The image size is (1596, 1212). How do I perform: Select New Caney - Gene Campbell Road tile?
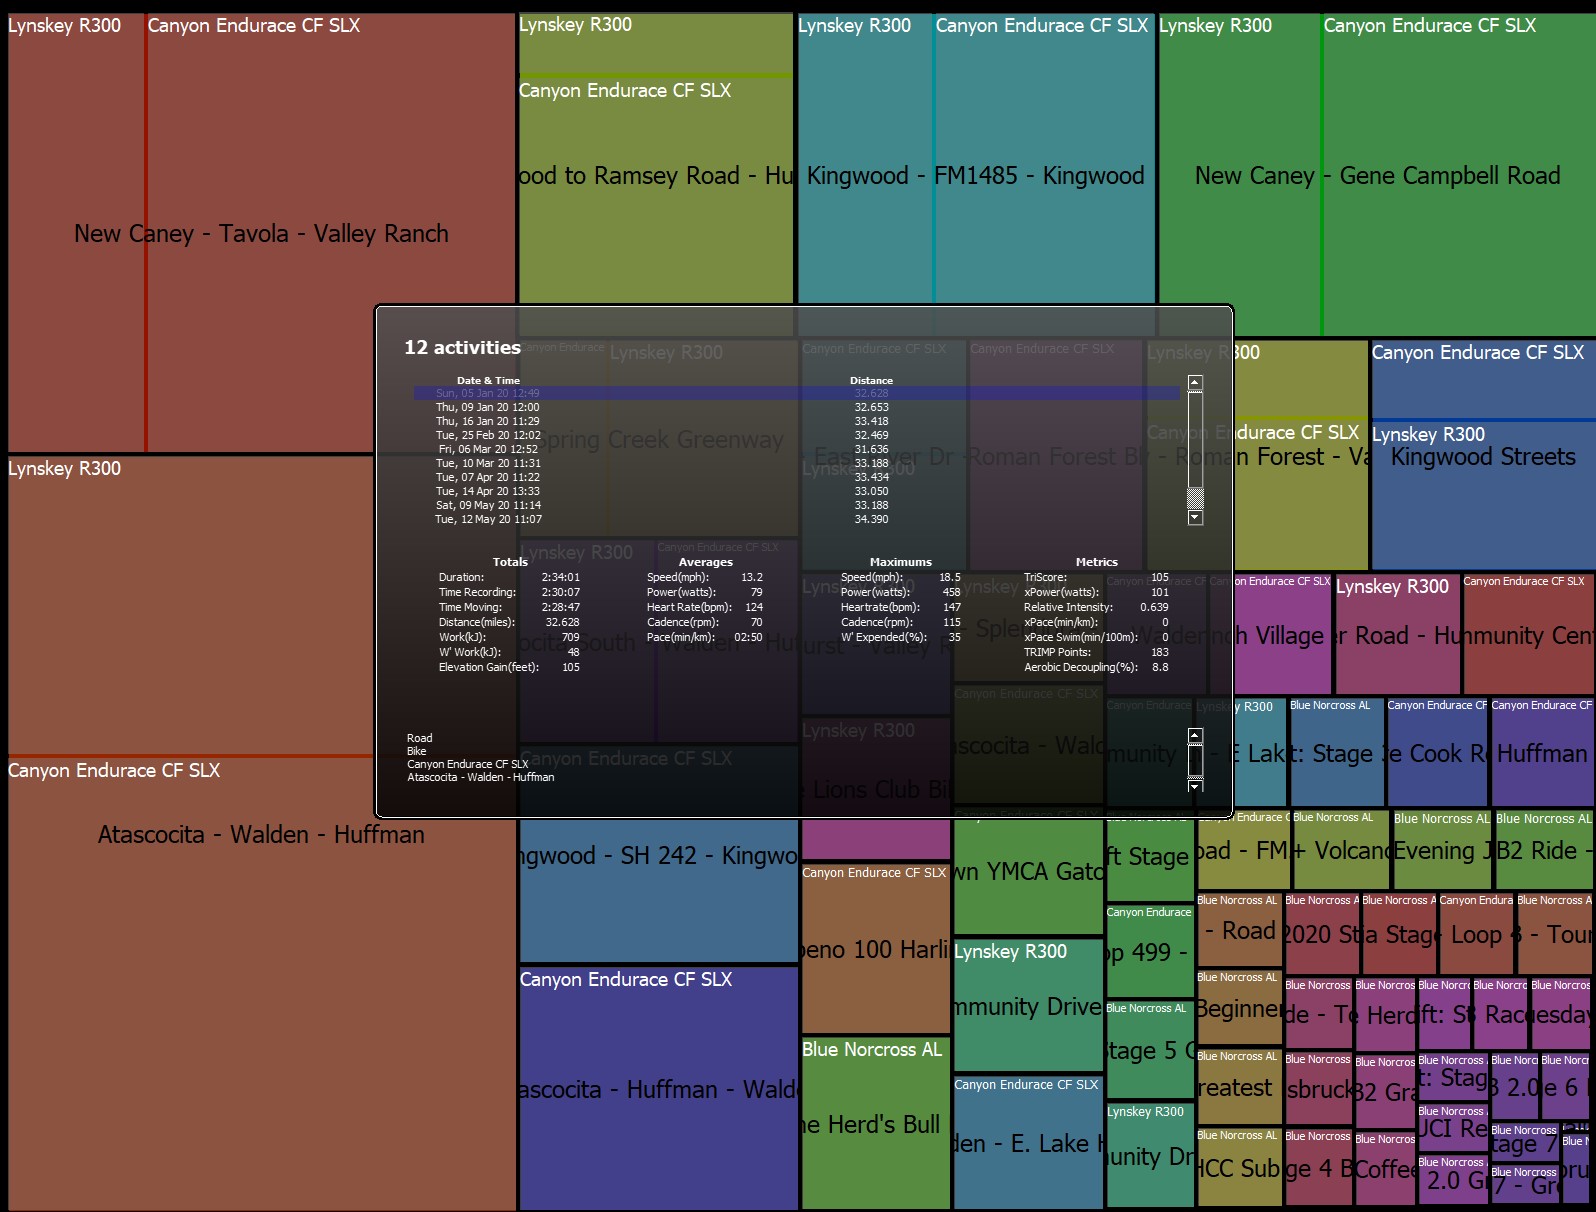[1377, 175]
